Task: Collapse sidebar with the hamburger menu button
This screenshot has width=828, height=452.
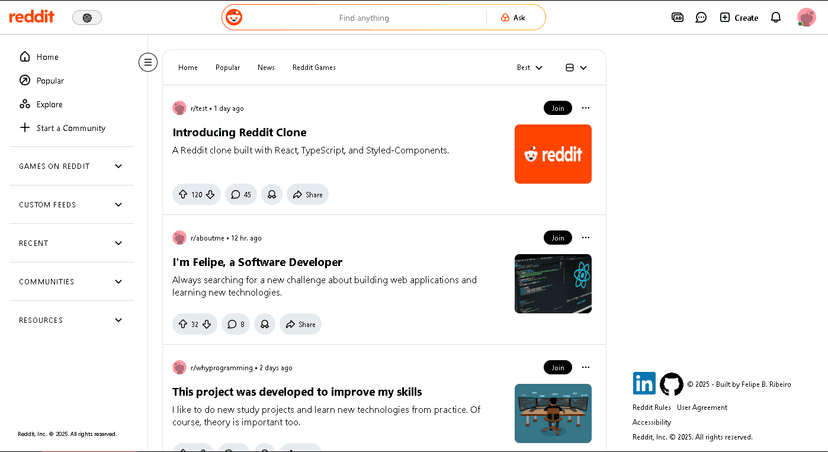Action: point(148,62)
